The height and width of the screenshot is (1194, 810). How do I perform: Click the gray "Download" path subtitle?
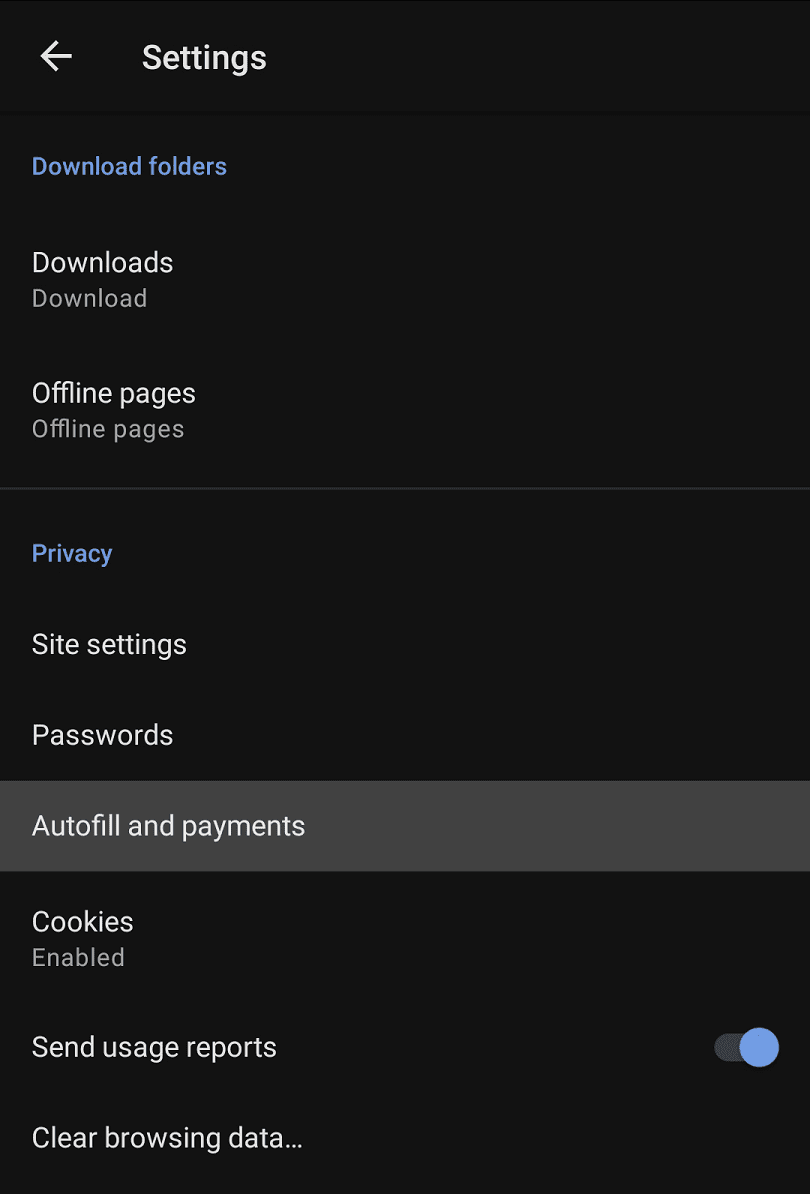90,298
